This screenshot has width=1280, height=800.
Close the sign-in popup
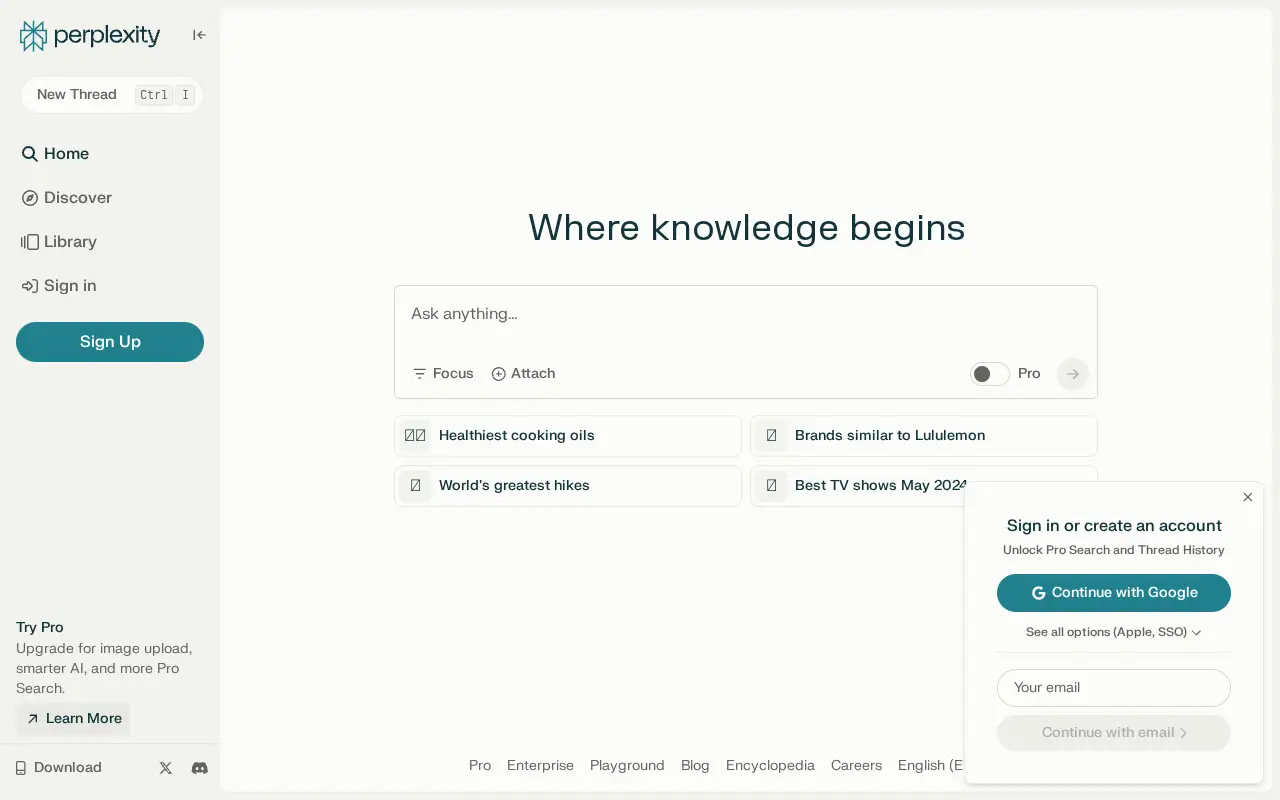[1248, 497]
